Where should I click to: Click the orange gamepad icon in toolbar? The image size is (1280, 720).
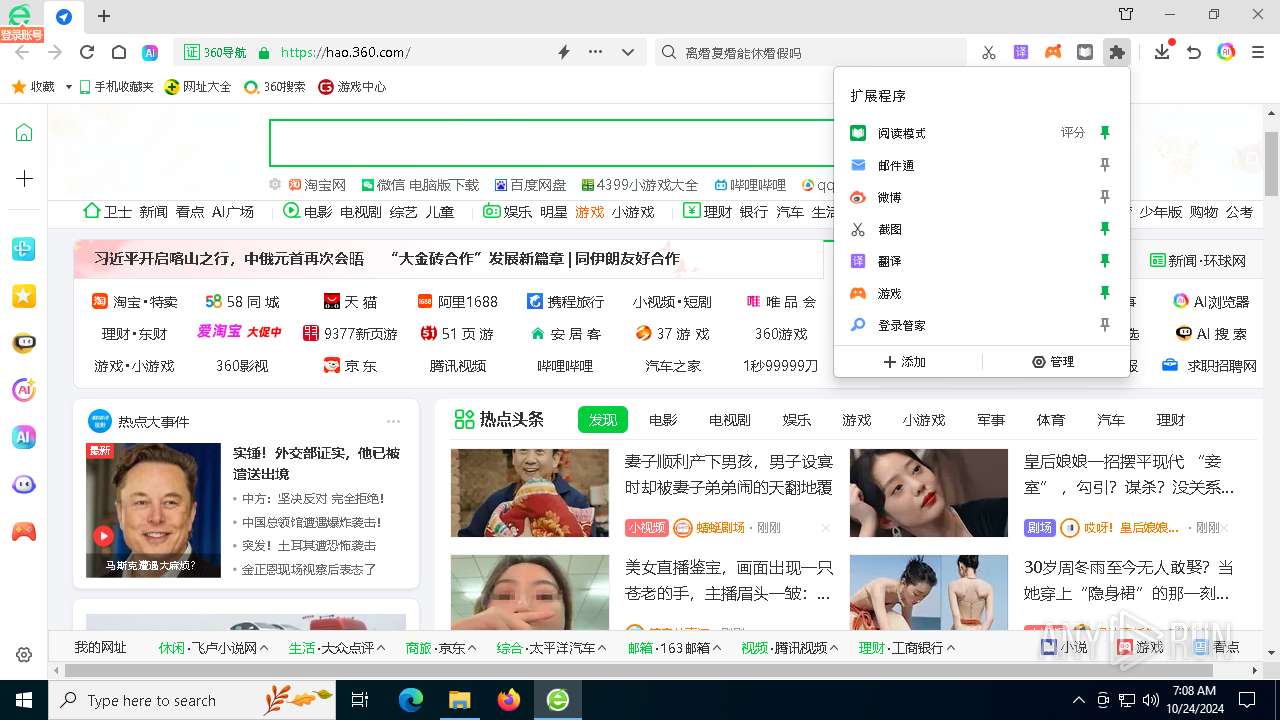[x=1053, y=52]
